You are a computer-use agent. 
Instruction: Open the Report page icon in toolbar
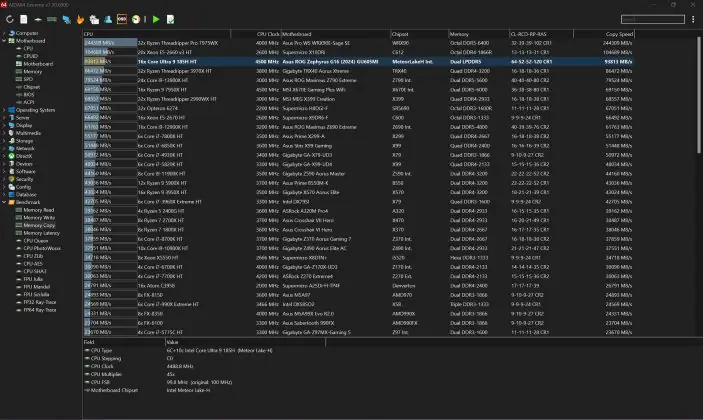[x=24, y=19]
